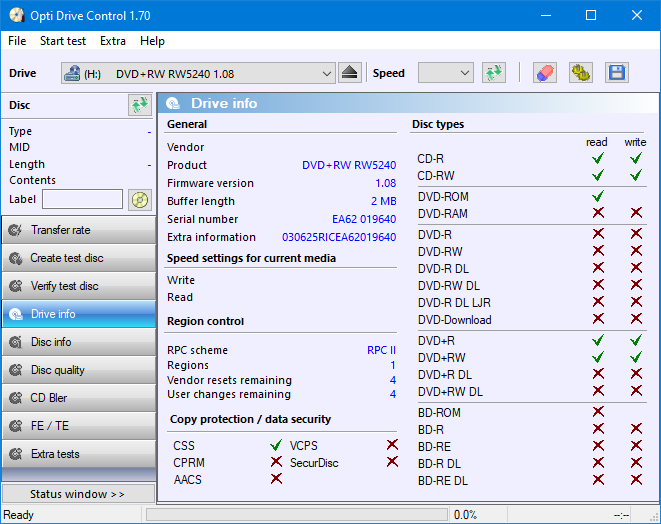Click the disc Label input field

click(x=83, y=199)
